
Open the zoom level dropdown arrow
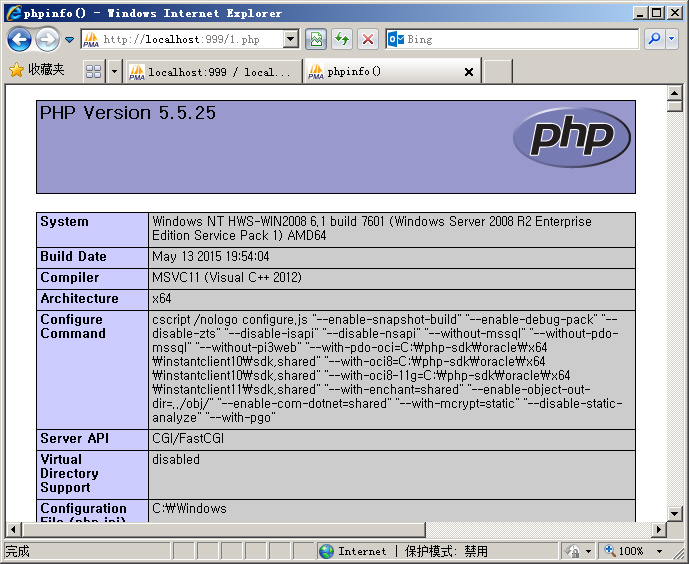659,551
